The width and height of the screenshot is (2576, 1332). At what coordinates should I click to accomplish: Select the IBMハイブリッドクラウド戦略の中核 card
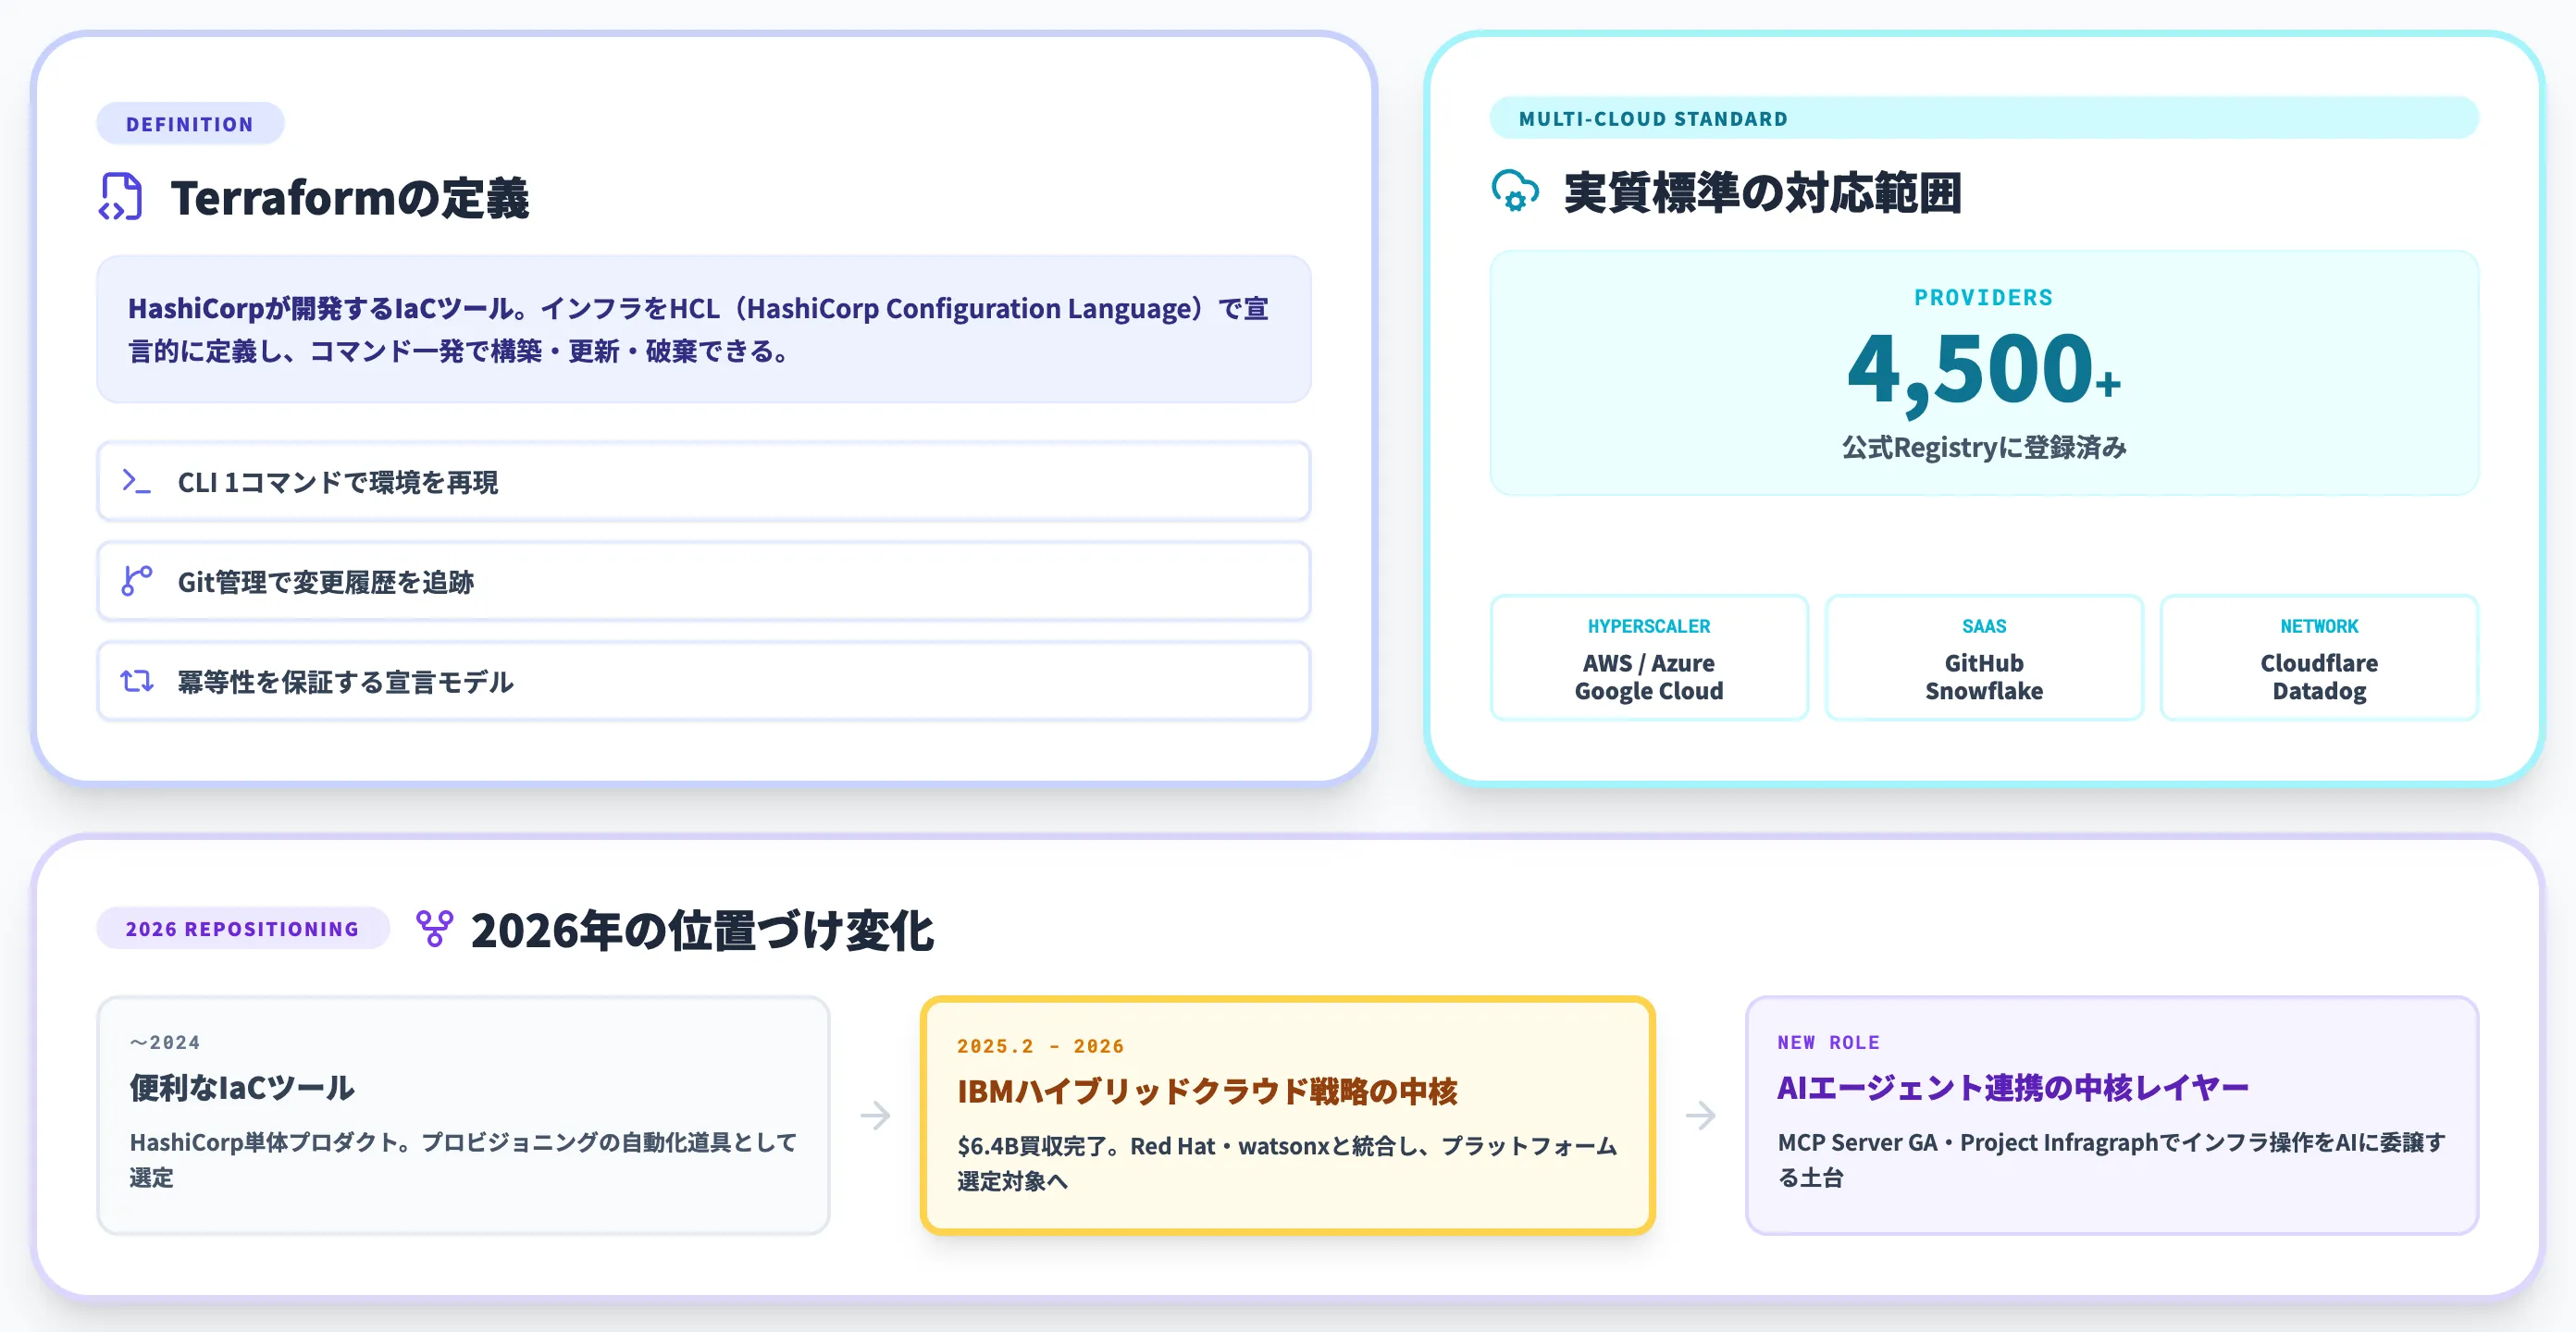1288,1115
